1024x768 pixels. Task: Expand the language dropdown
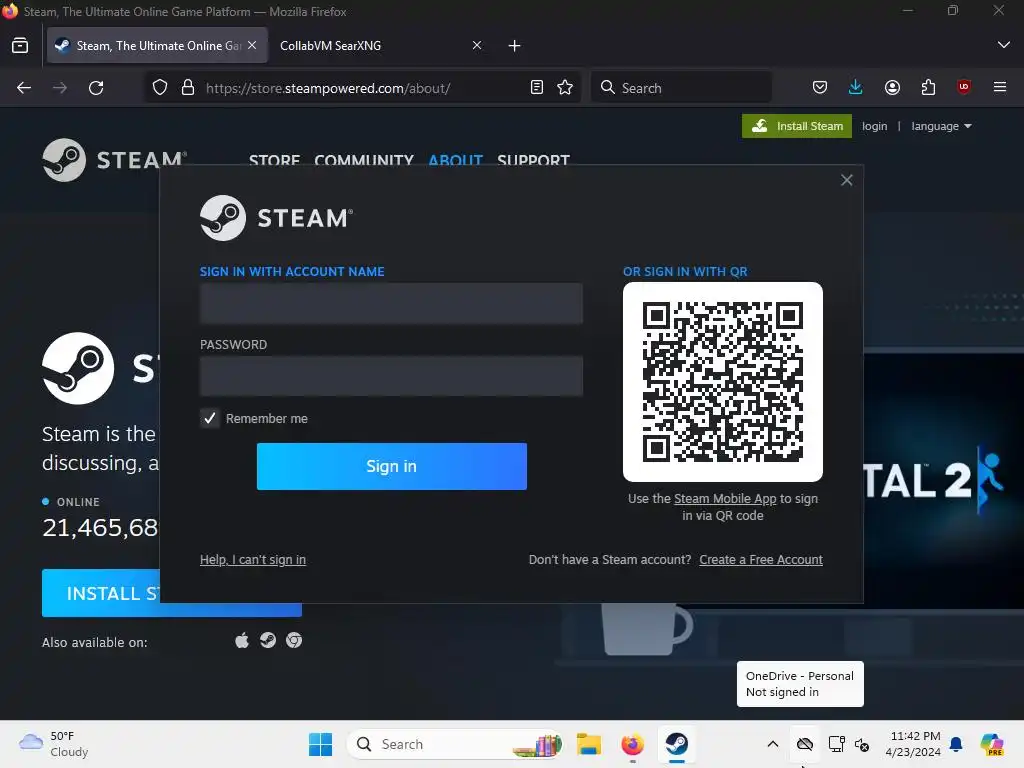pyautogui.click(x=941, y=126)
